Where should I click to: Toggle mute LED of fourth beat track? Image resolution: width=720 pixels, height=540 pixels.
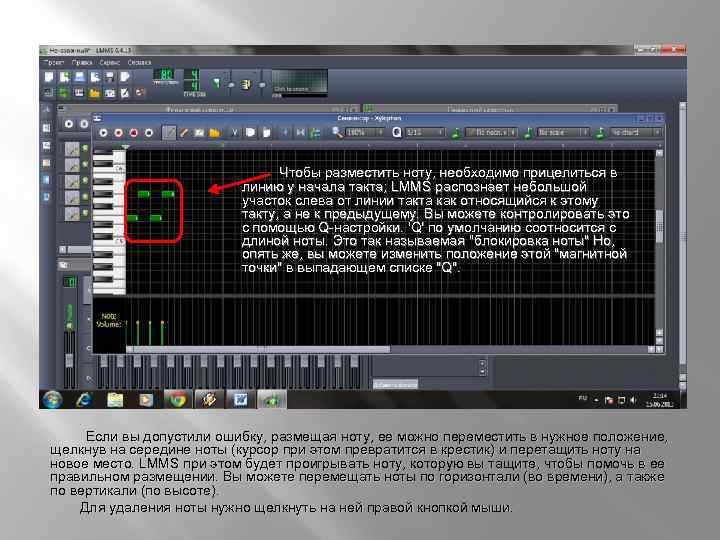point(85,197)
